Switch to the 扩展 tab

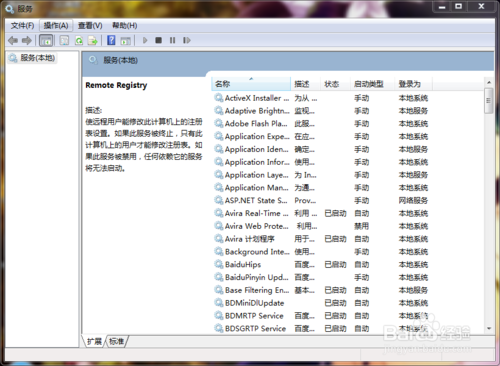[94, 341]
